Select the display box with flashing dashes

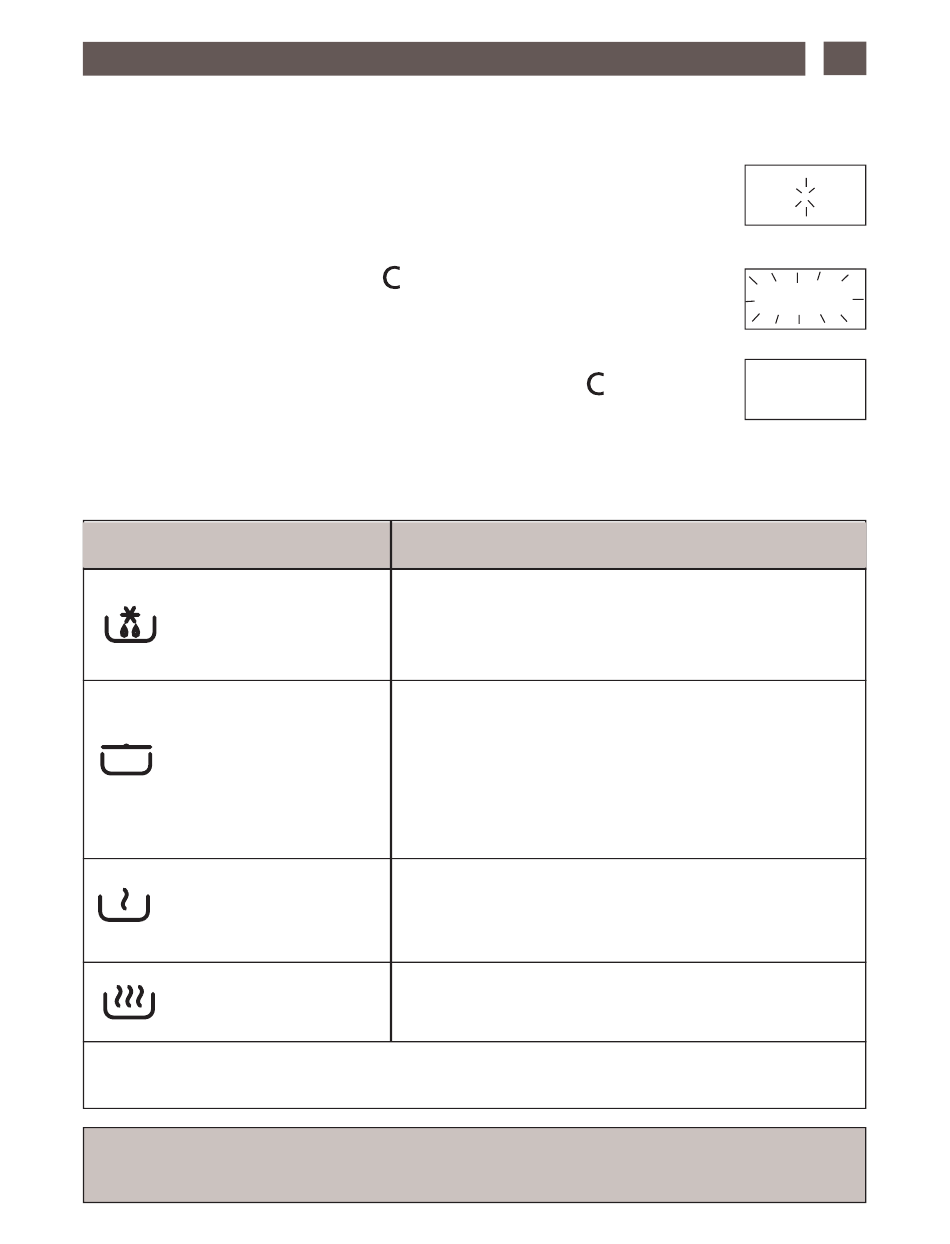(805, 299)
